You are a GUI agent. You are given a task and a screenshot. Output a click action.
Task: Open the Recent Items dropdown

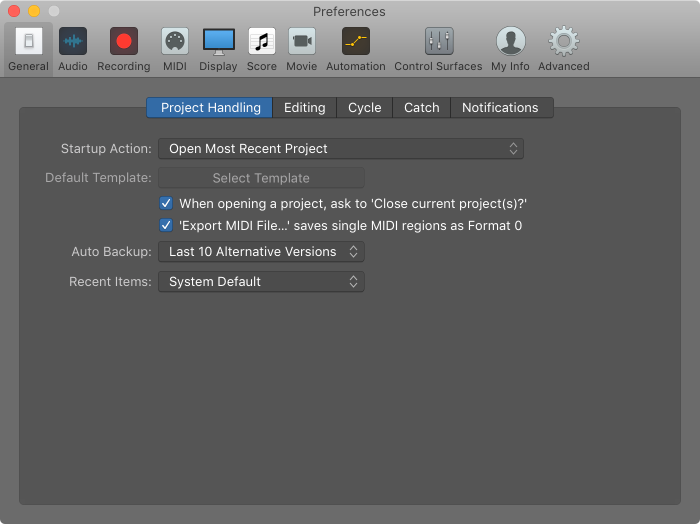click(x=261, y=282)
